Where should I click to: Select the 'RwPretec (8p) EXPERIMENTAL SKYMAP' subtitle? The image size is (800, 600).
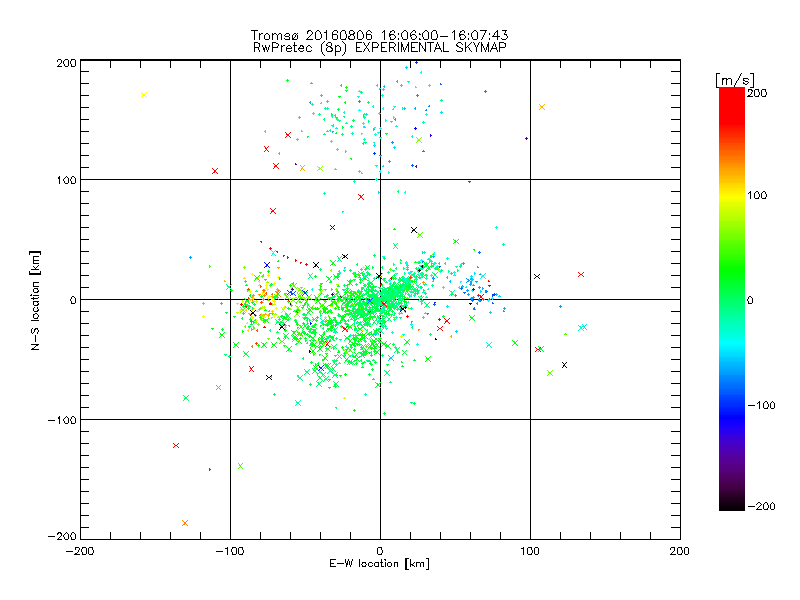point(379,48)
